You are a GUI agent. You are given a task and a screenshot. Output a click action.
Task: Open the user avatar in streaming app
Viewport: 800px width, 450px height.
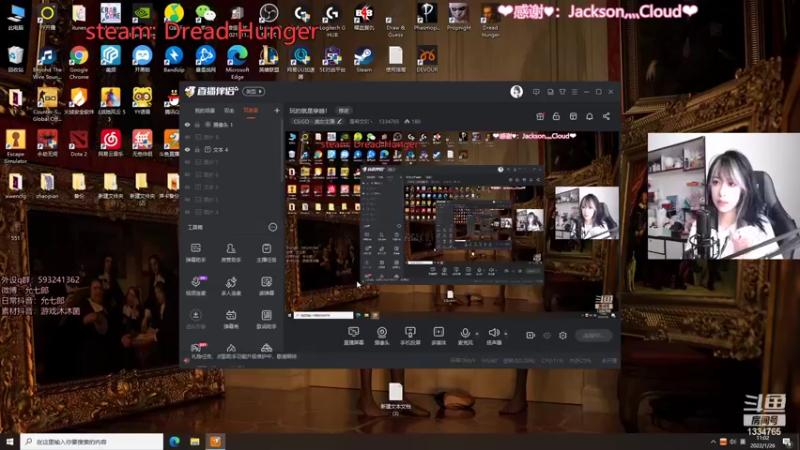pos(516,92)
